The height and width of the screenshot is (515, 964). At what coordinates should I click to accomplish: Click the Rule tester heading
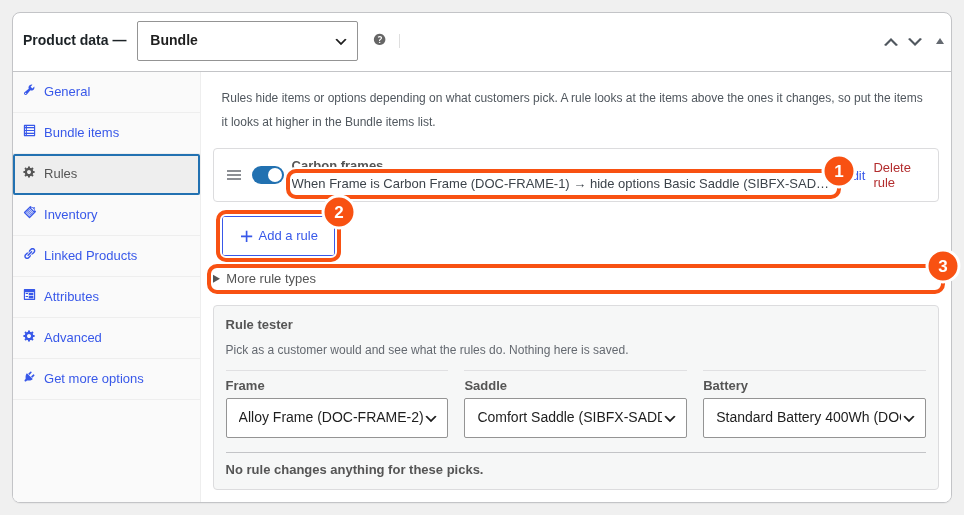pyautogui.click(x=259, y=324)
